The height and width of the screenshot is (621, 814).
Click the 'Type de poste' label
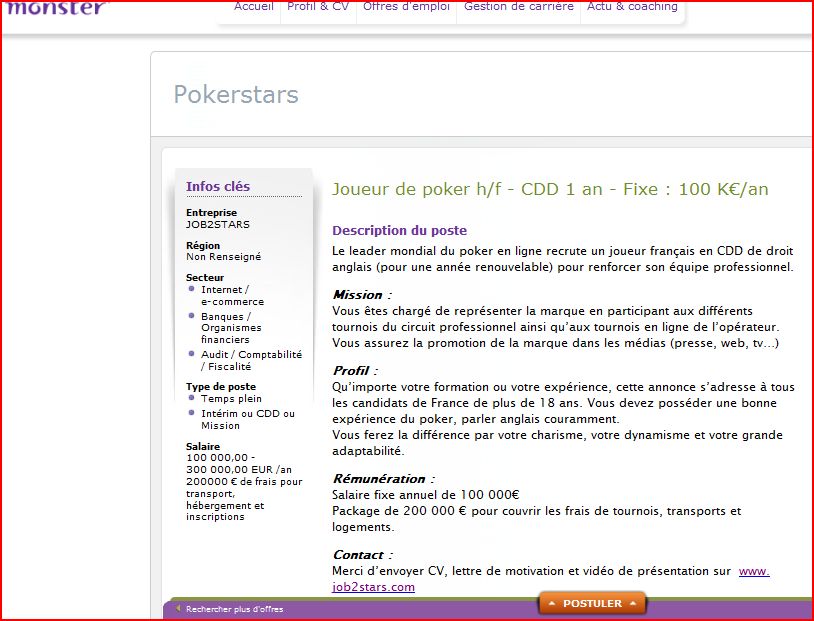point(221,386)
